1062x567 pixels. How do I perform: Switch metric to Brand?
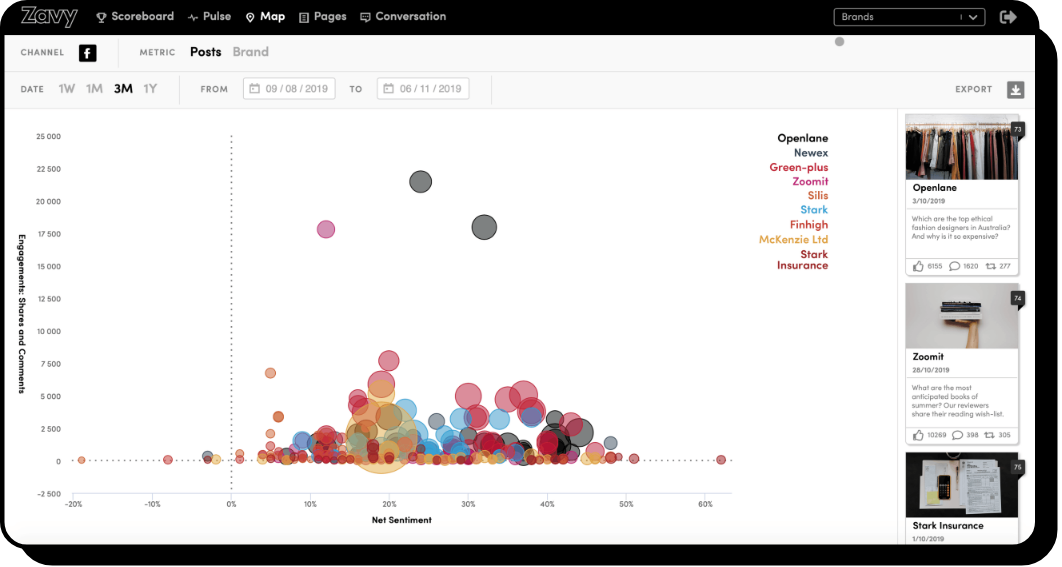click(250, 52)
